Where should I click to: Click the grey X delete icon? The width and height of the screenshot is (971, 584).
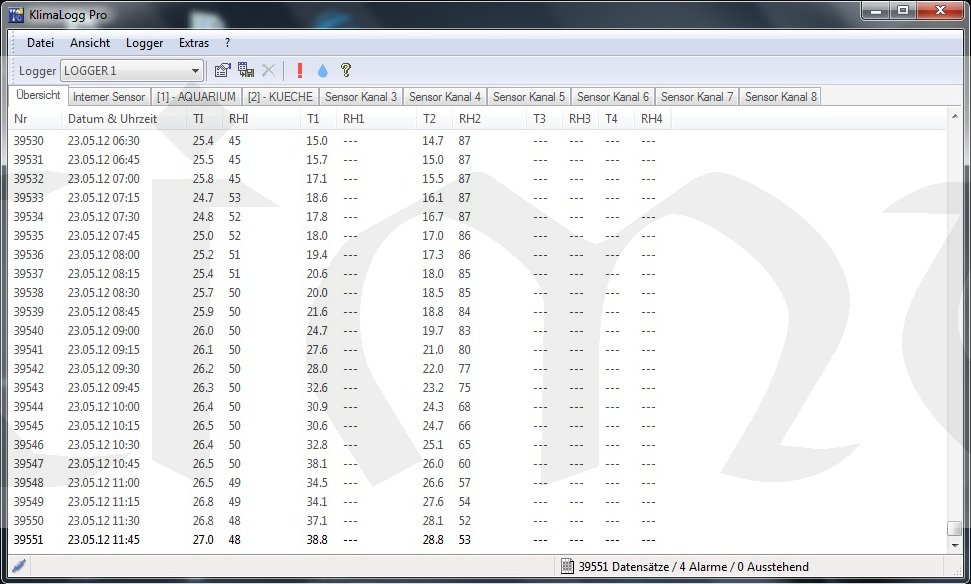(268, 71)
